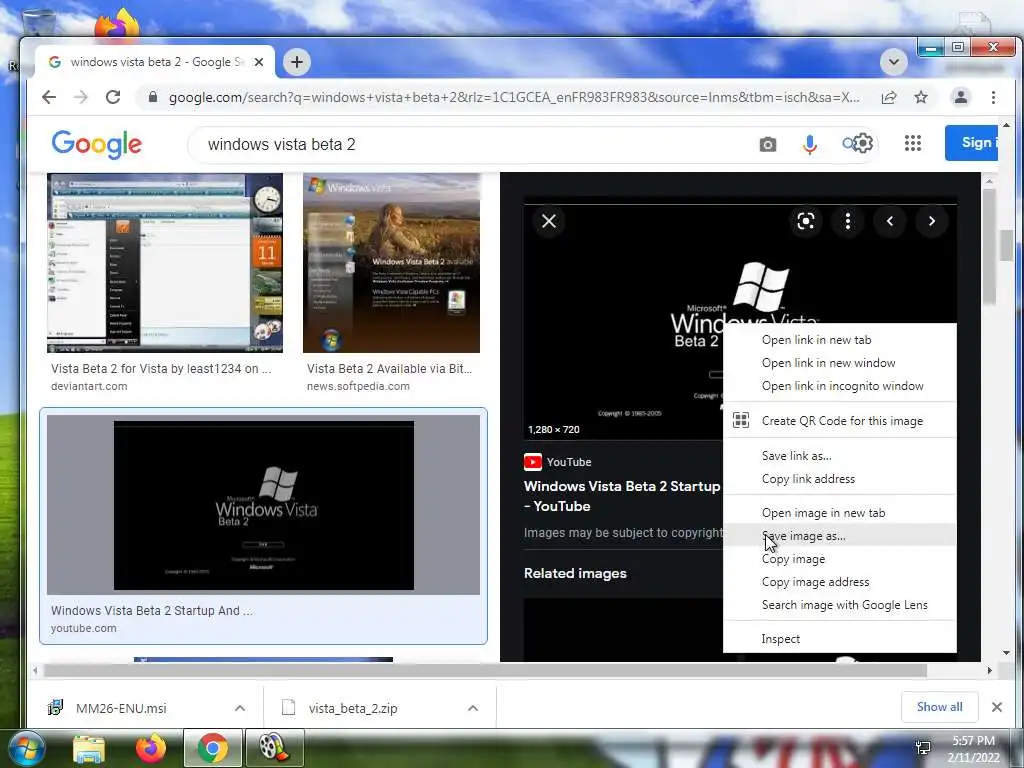Open the tab search dropdown chevron
This screenshot has width=1024, height=768.
[x=893, y=63]
